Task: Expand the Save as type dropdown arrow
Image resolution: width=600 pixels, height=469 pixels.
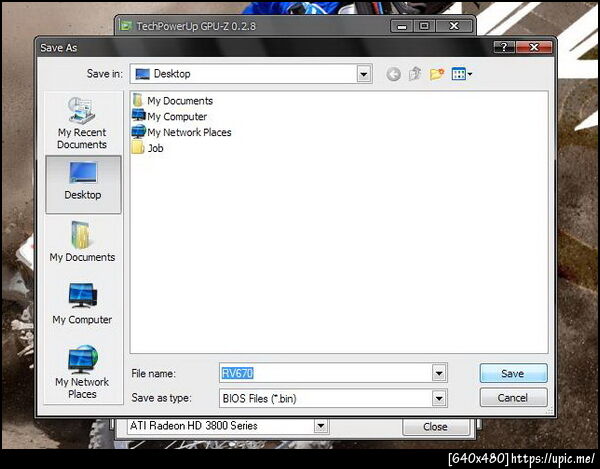Action: 439,399
